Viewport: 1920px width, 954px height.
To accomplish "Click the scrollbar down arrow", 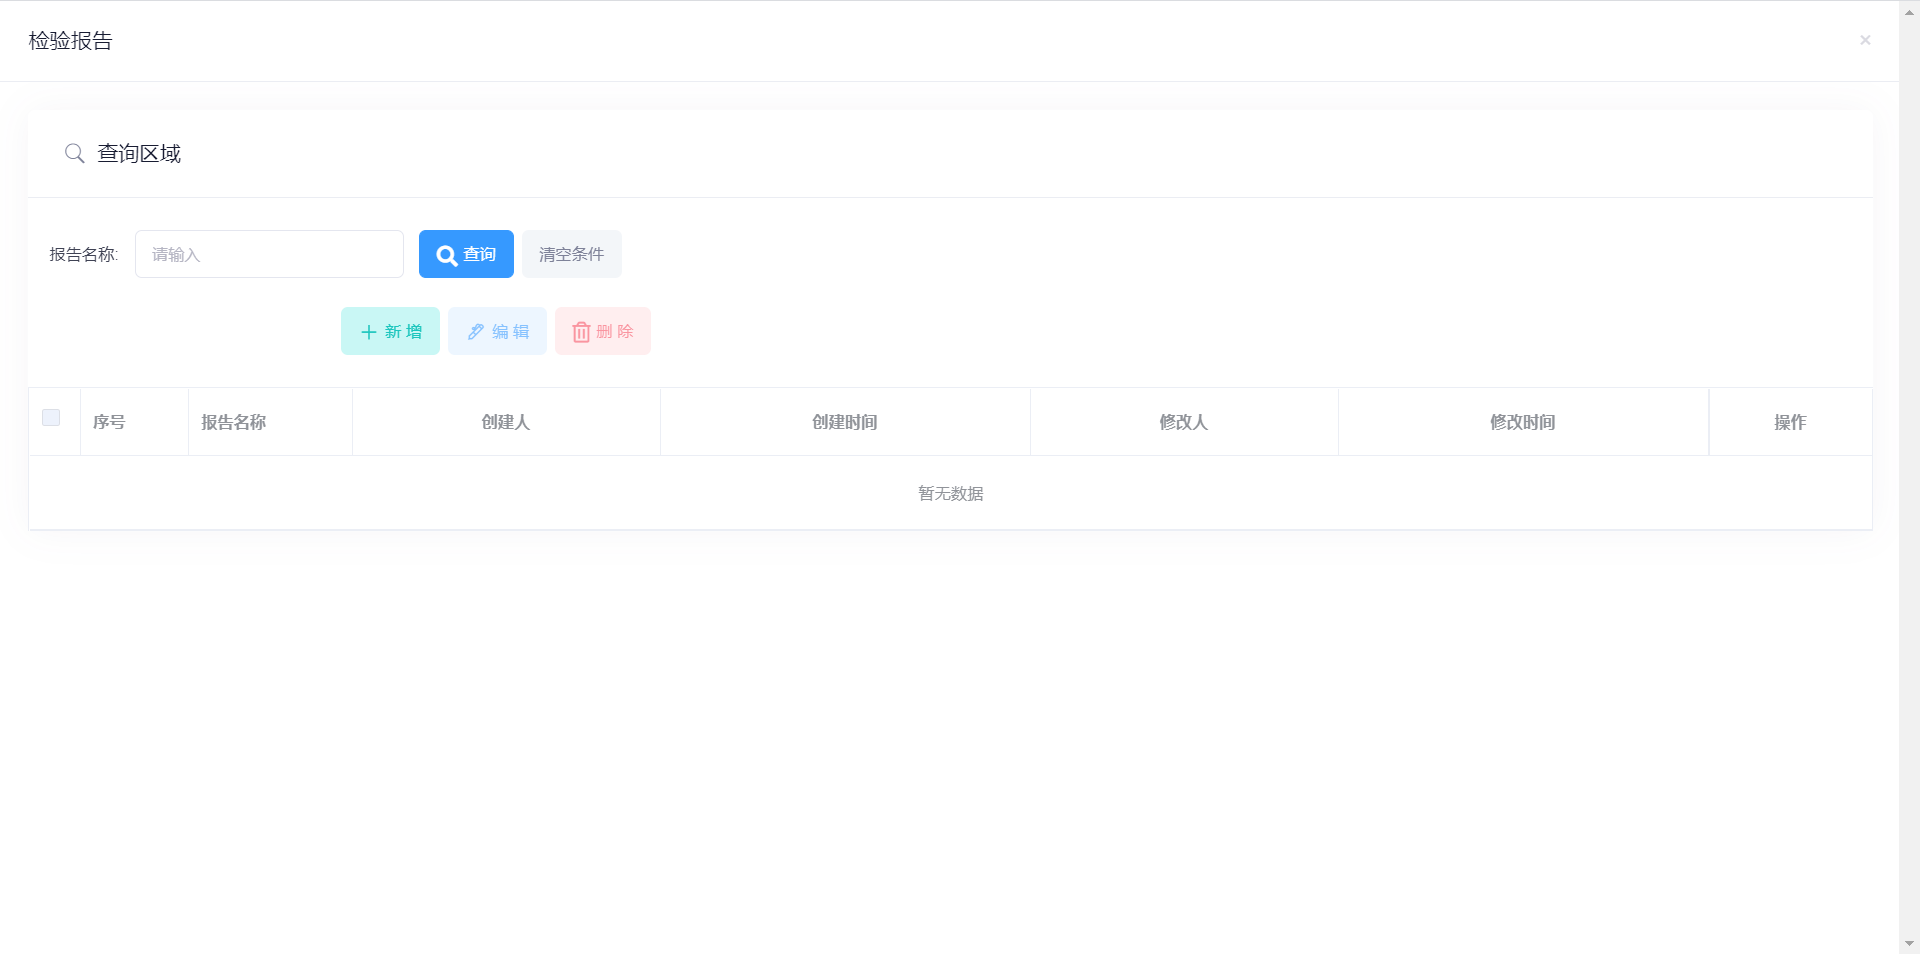I will click(1909, 943).
